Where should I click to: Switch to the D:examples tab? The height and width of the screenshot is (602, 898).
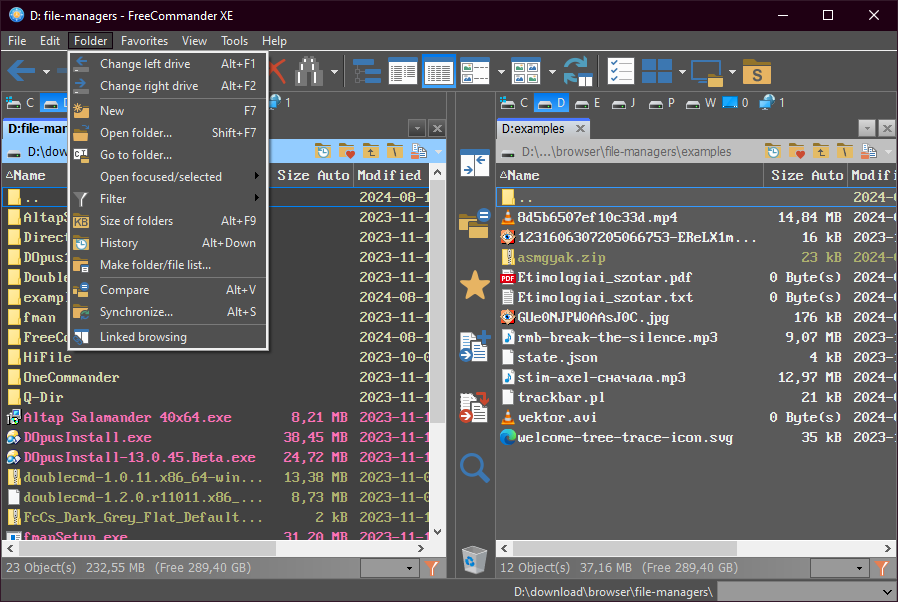533,128
